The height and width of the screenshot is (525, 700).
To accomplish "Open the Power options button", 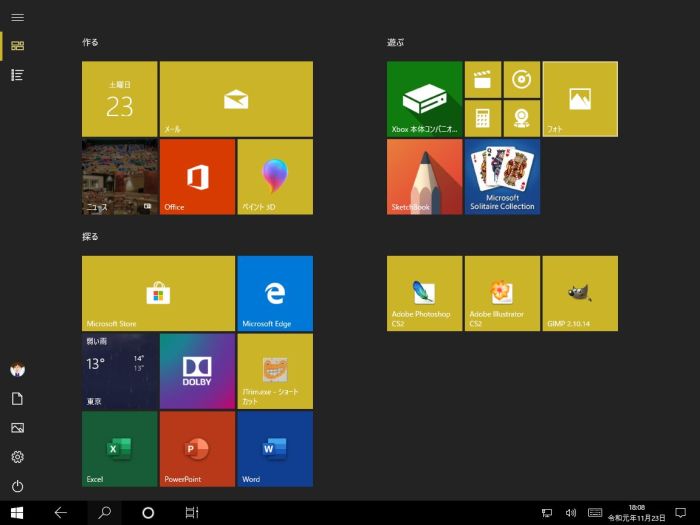I will [x=17, y=486].
